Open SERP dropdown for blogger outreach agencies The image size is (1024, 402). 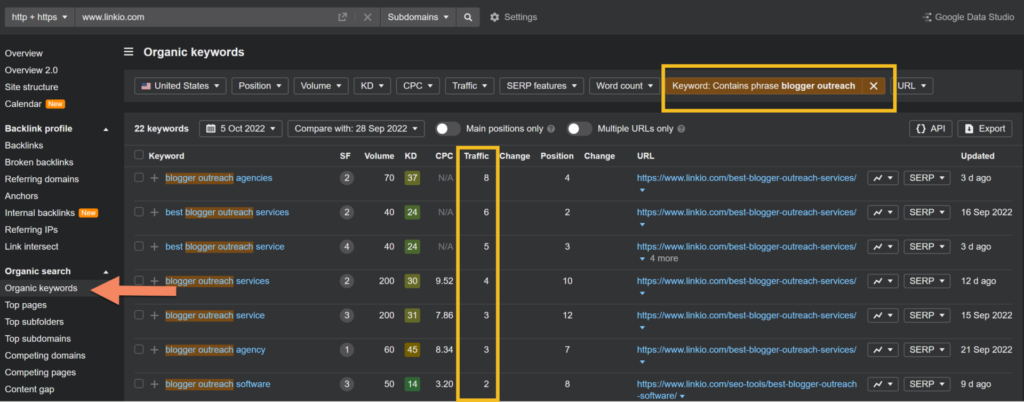pos(926,178)
